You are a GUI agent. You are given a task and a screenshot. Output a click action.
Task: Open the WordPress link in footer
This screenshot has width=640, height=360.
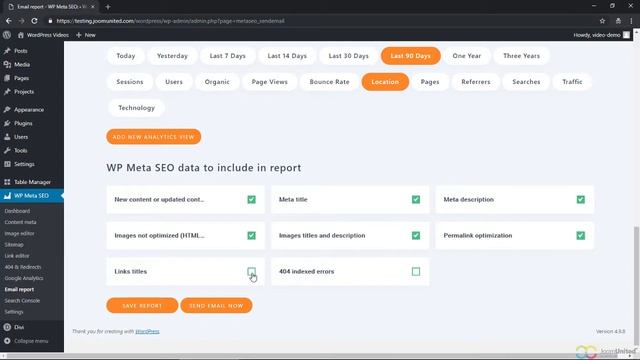click(x=147, y=331)
